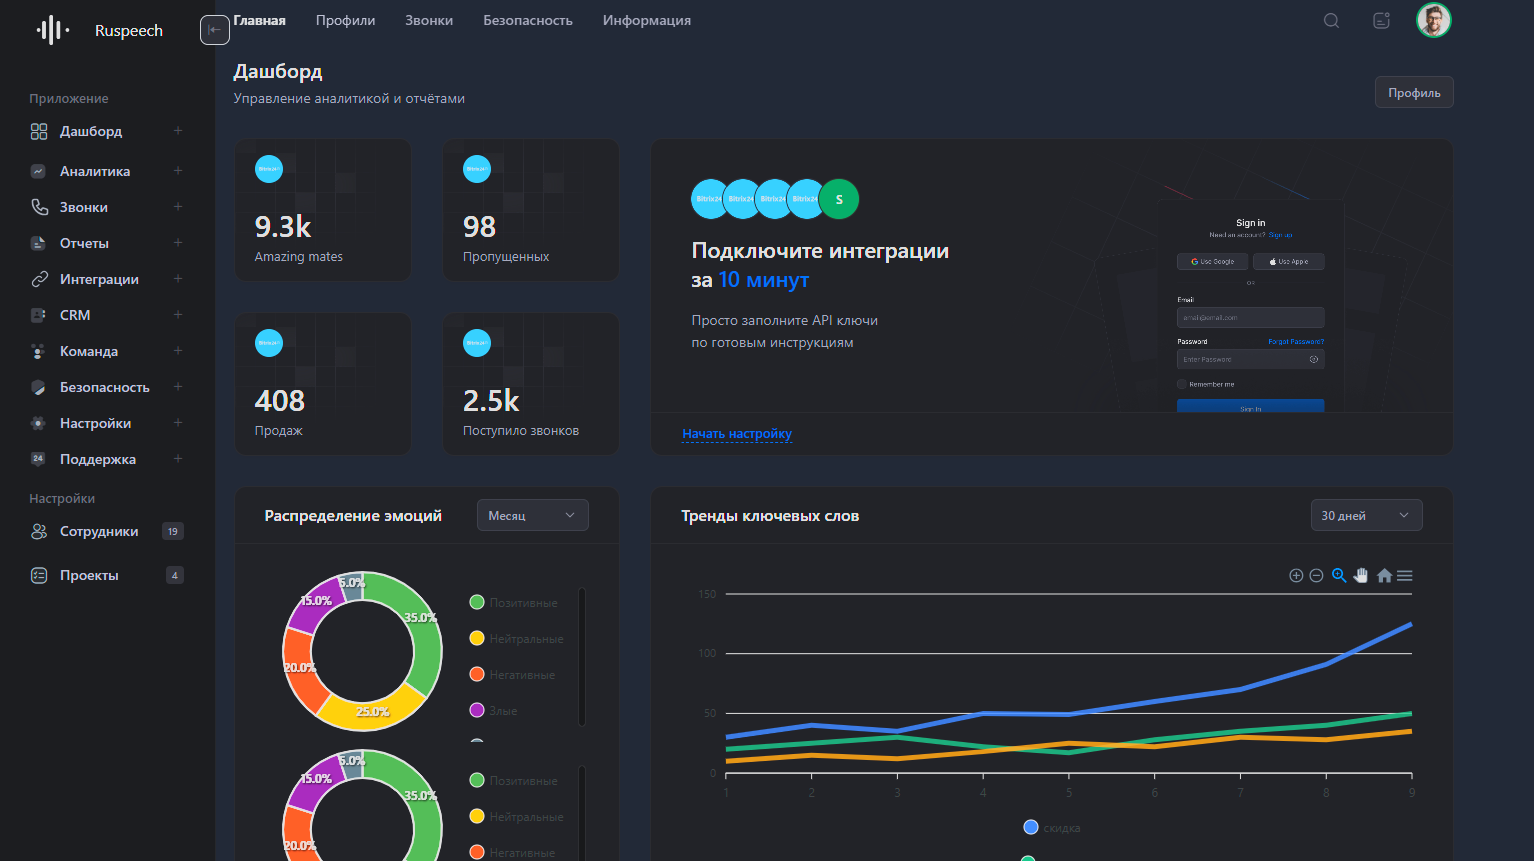Image resolution: width=1534 pixels, height=861 pixels.
Task: Click the Профиль button
Action: tap(1414, 92)
